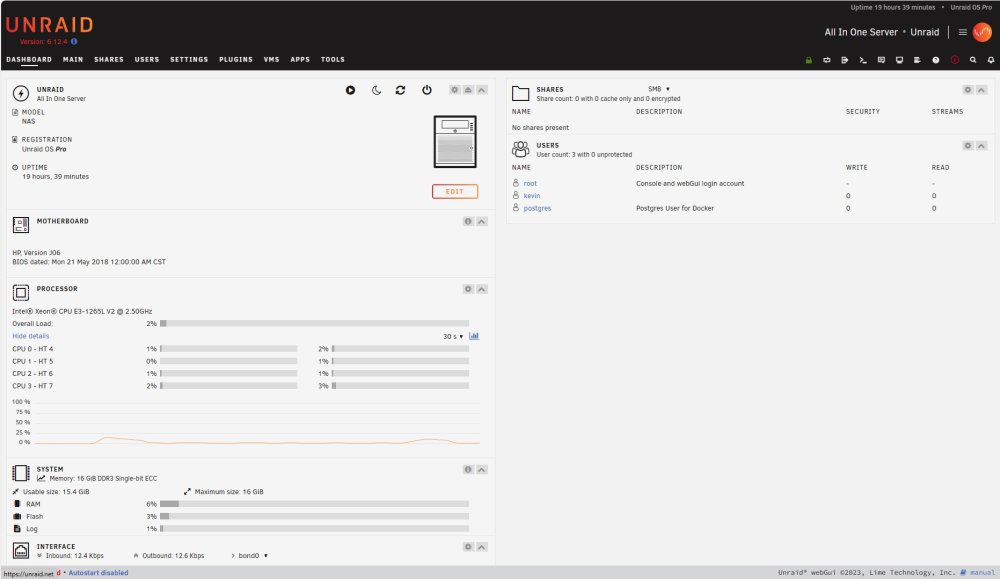Open the Unraid tile gear settings
Image resolution: width=1000 pixels, height=579 pixels.
455,90
